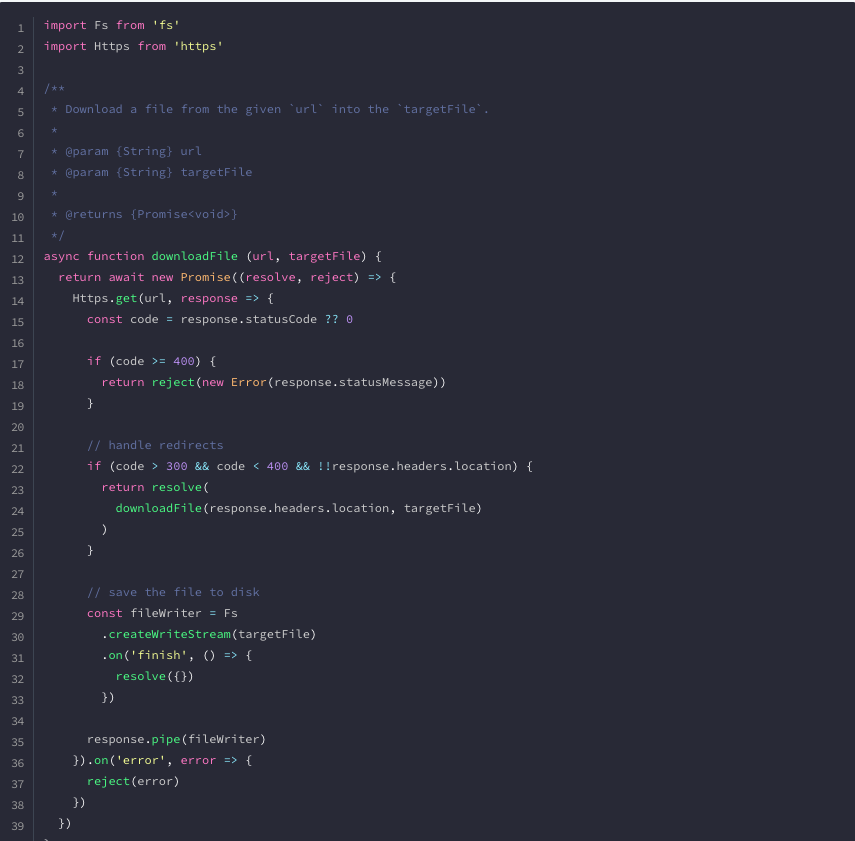Click 'Promise' on line 13
The image size is (855, 841).
click(x=206, y=277)
